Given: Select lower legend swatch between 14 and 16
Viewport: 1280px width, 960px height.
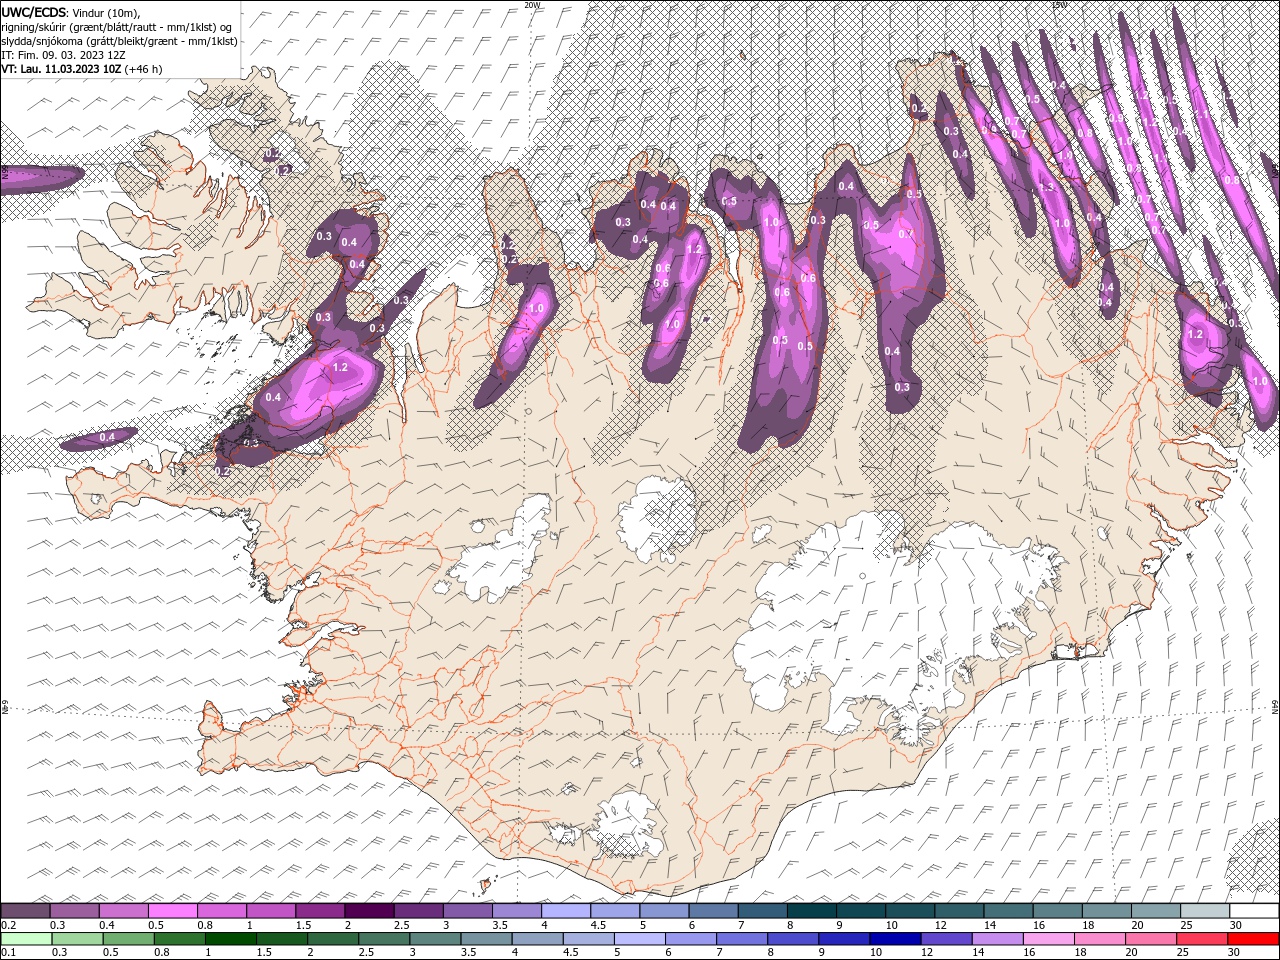Looking at the screenshot, I should pyautogui.click(x=998, y=939).
